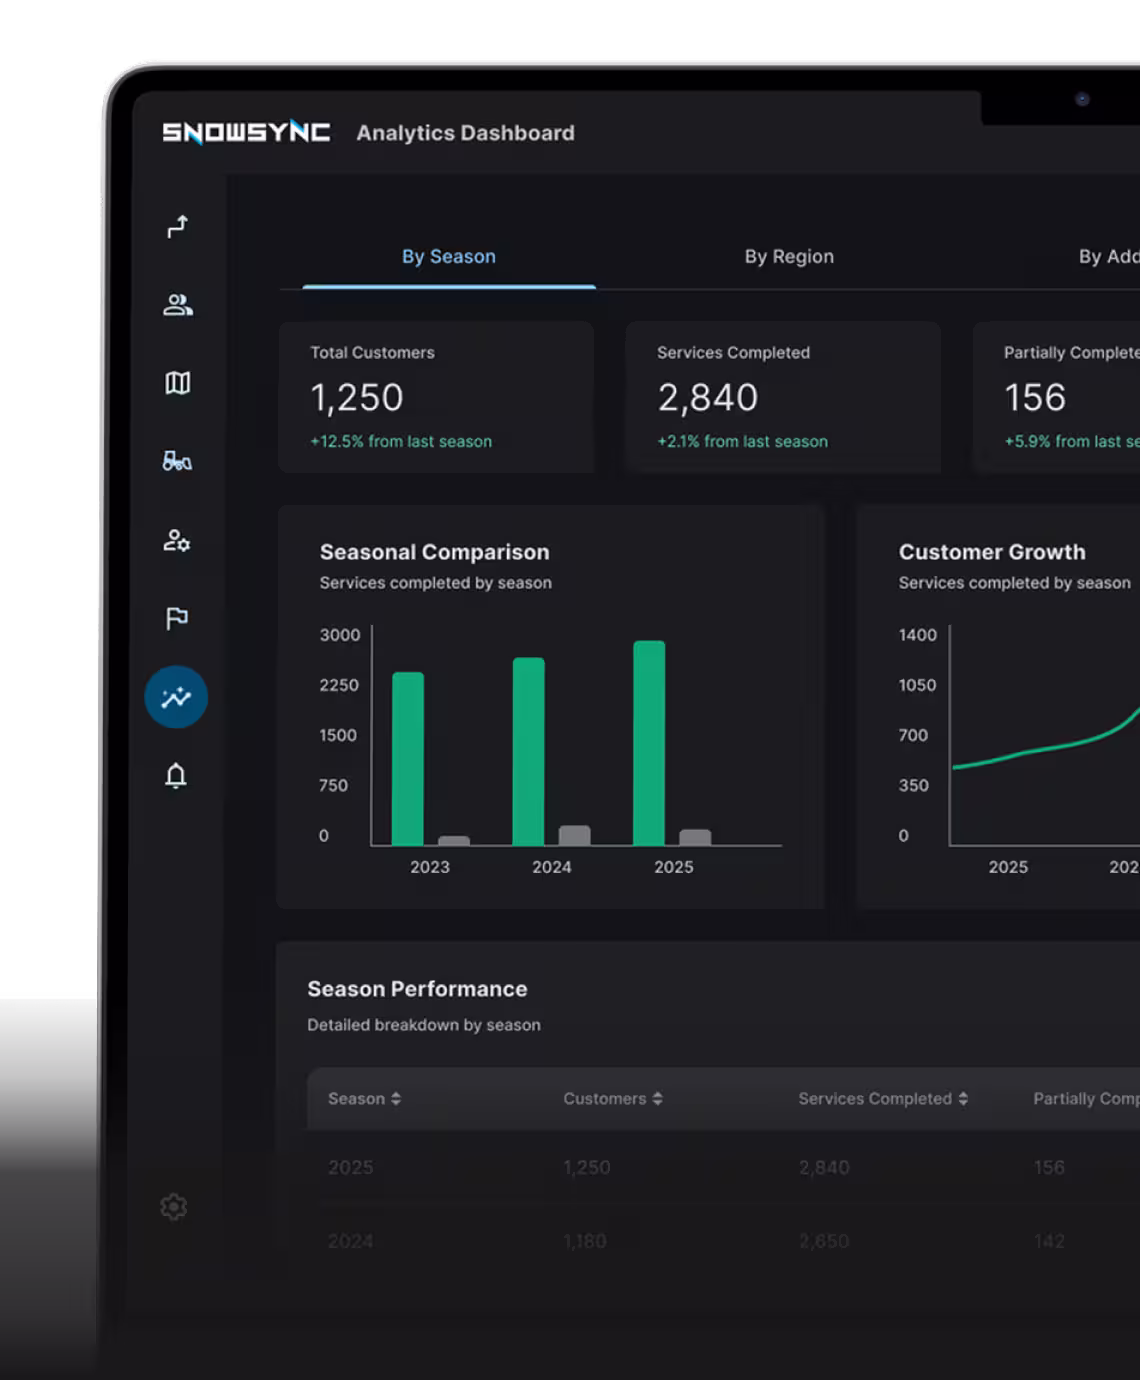Viewport: 1140px width, 1380px height.
Task: Click the green 2025 bar in Seasonal Comparison
Action: tap(649, 743)
